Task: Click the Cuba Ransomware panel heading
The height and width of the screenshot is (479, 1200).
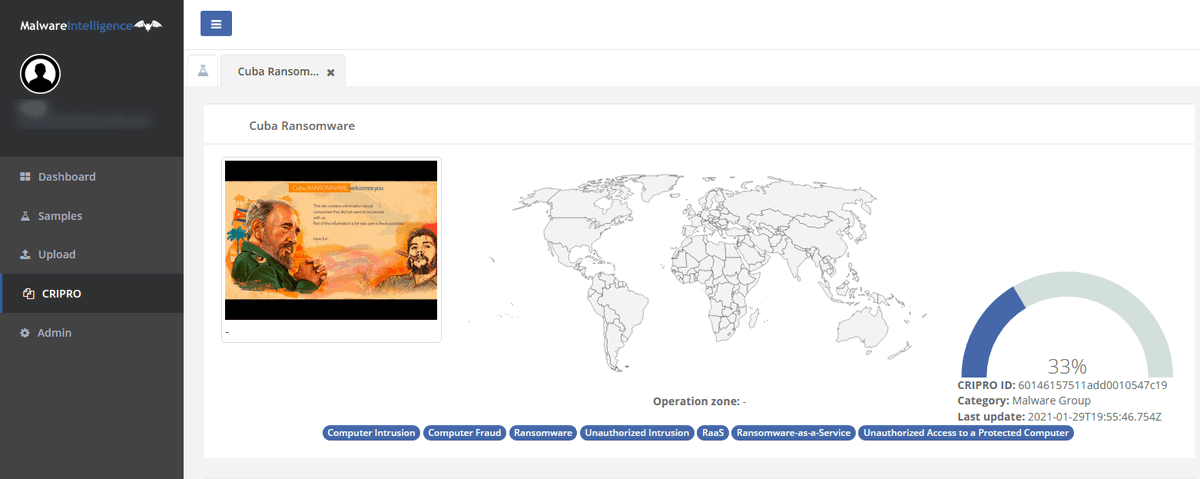Action: click(x=302, y=127)
